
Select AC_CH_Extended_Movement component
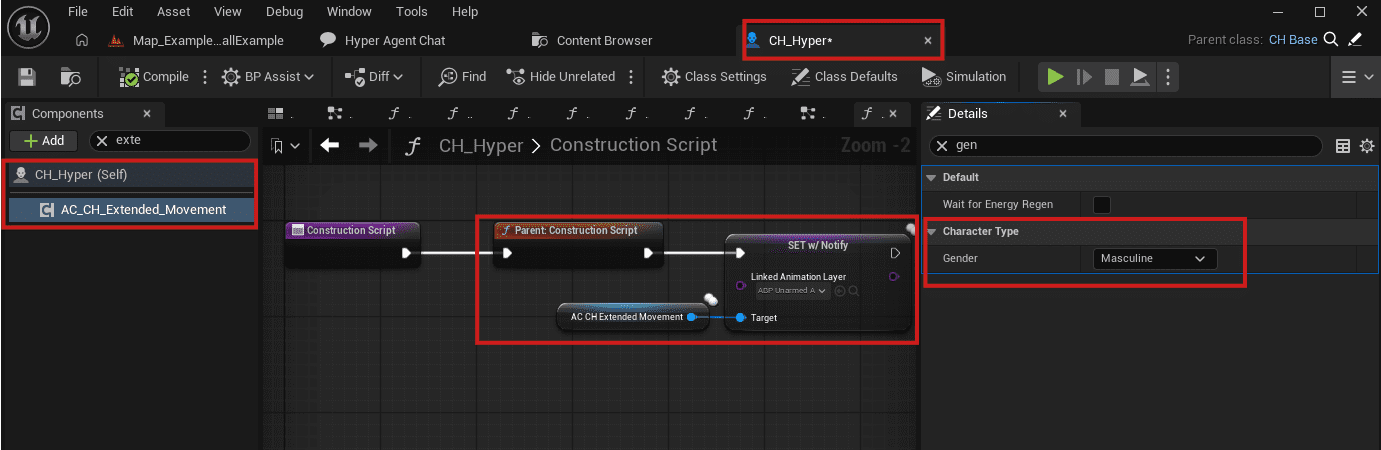point(130,210)
